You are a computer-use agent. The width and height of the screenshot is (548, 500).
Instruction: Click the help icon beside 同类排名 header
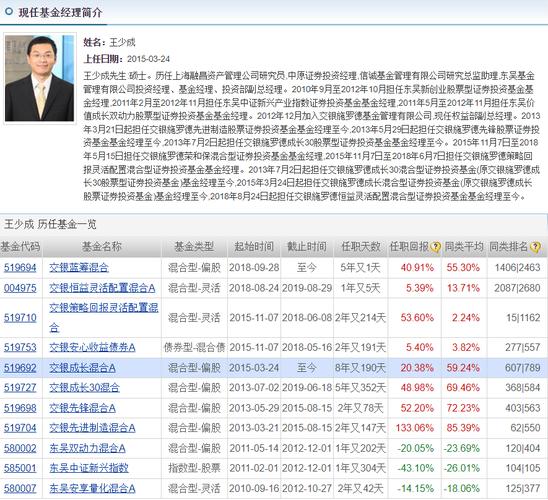pyautogui.click(x=535, y=247)
